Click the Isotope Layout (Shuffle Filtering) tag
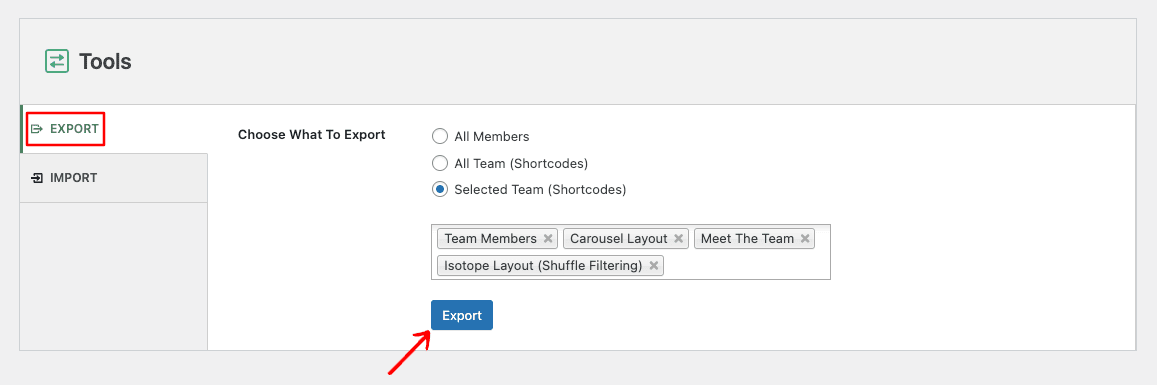Viewport: 1157px width, 385px height. (x=543, y=266)
